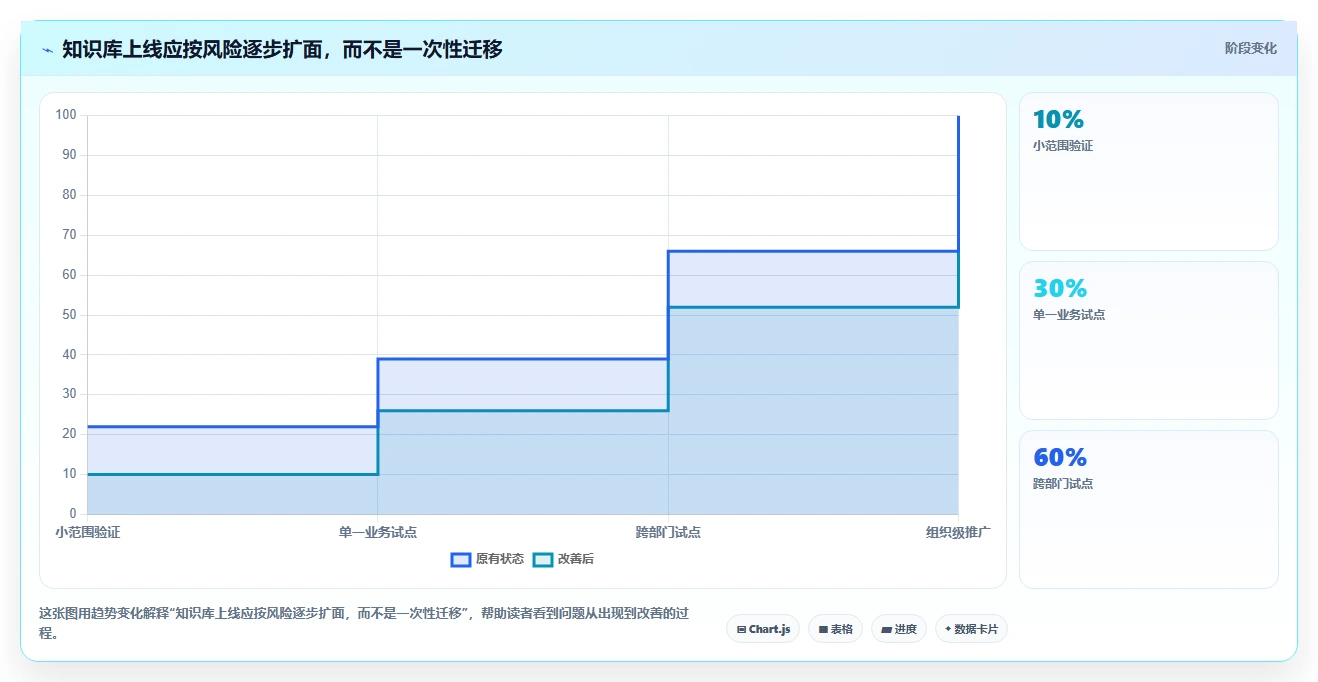Click the 跨部门试点 x-axis label
Image resolution: width=1318 pixels, height=682 pixels.
668,532
